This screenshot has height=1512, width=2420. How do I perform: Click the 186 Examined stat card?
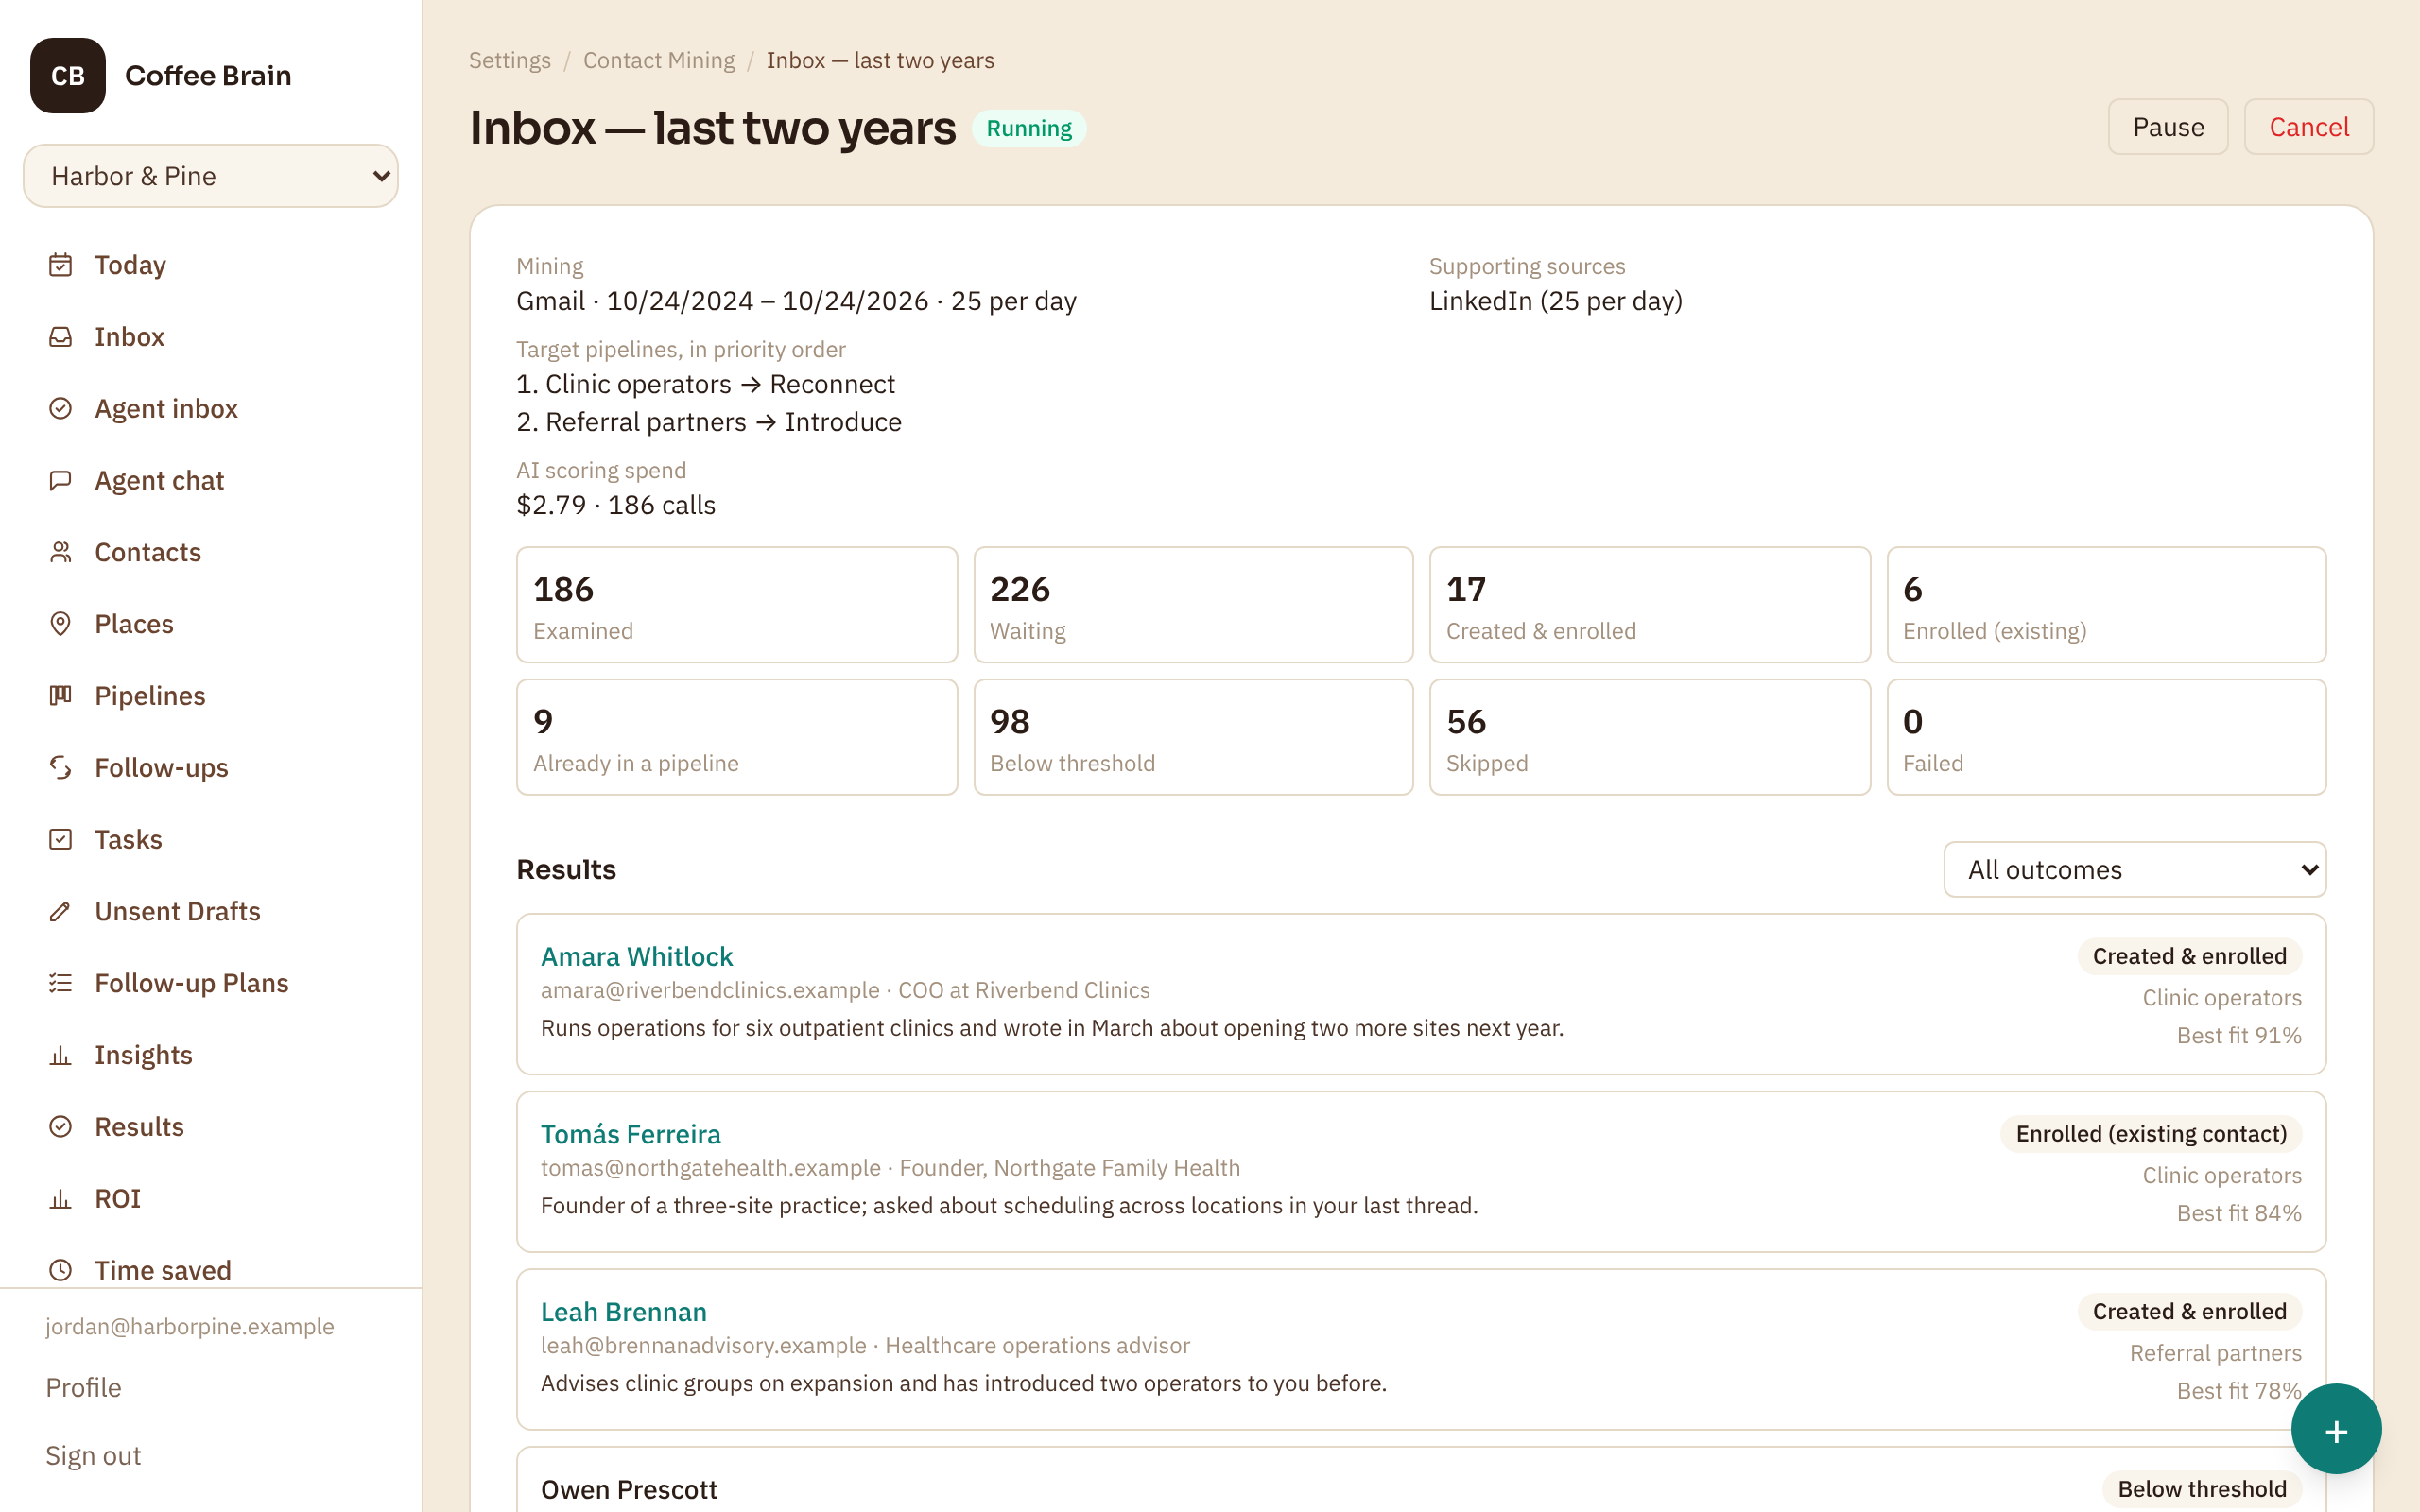point(737,605)
